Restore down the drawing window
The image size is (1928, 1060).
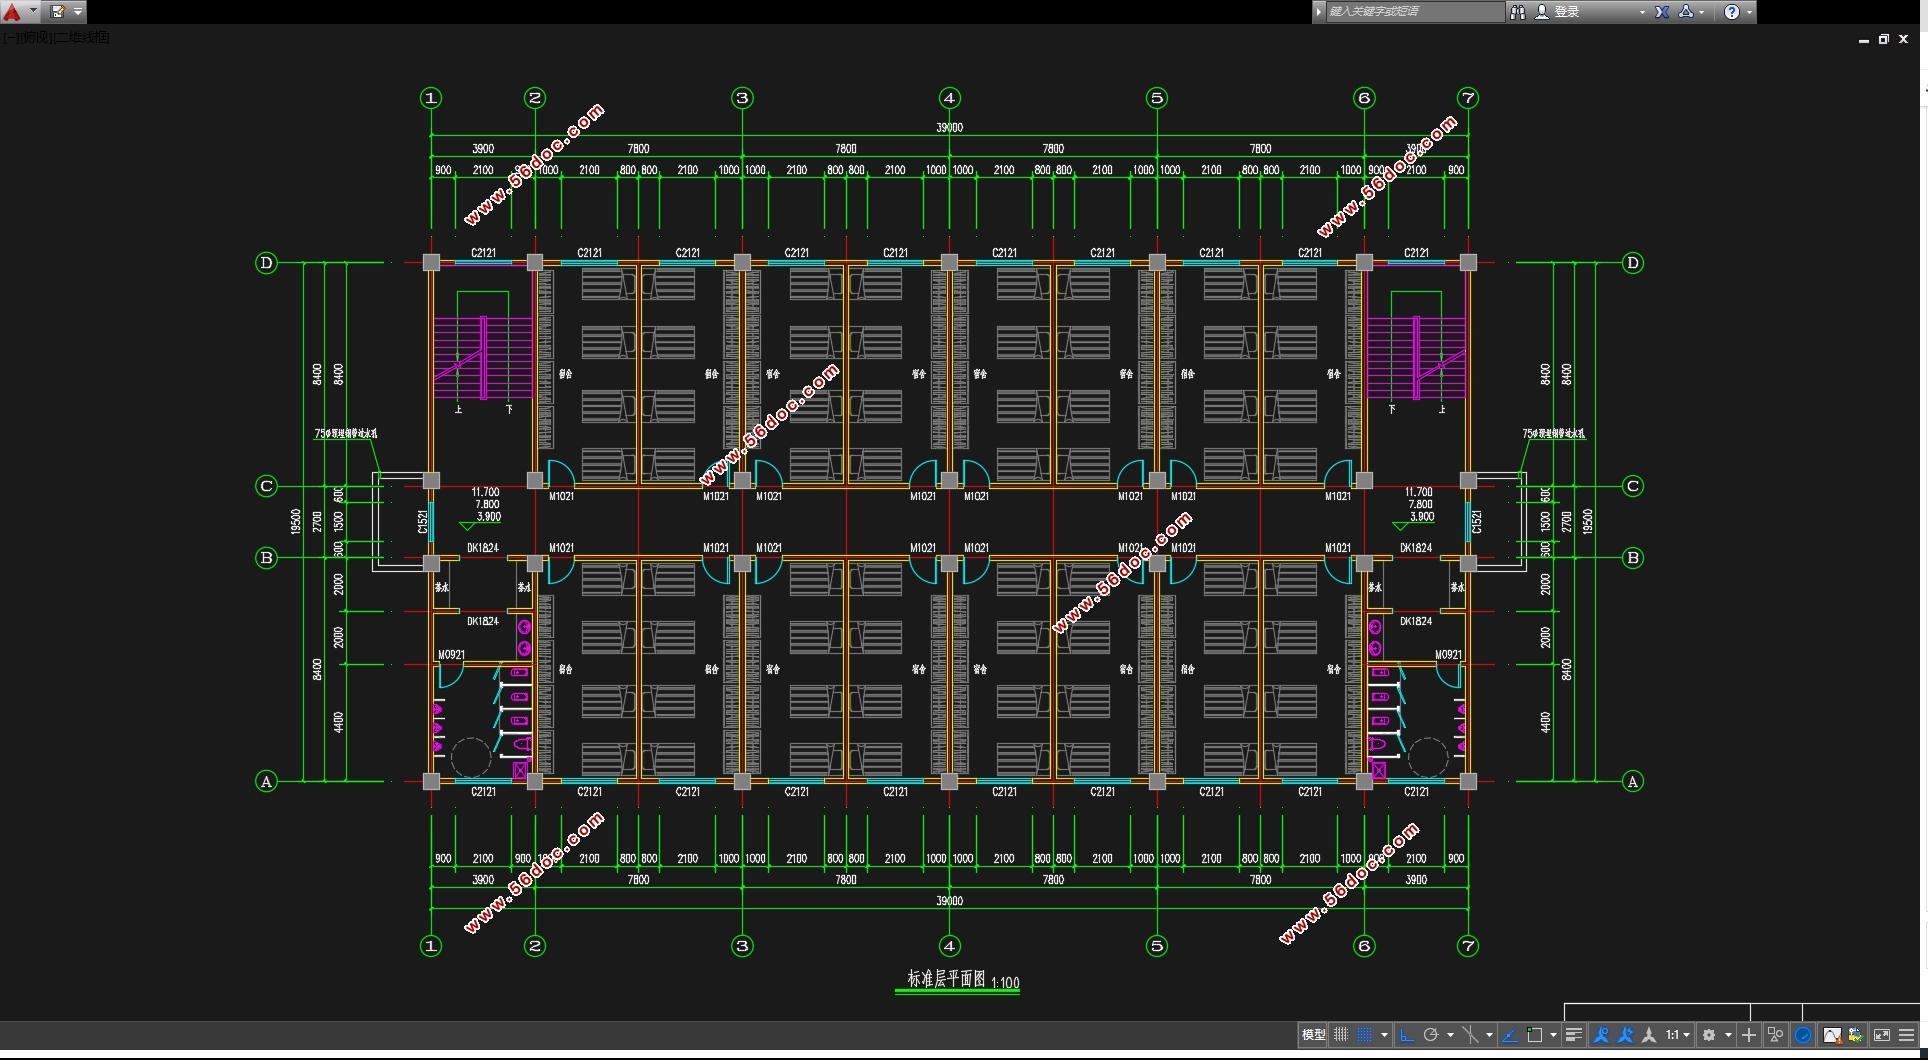coord(1883,40)
